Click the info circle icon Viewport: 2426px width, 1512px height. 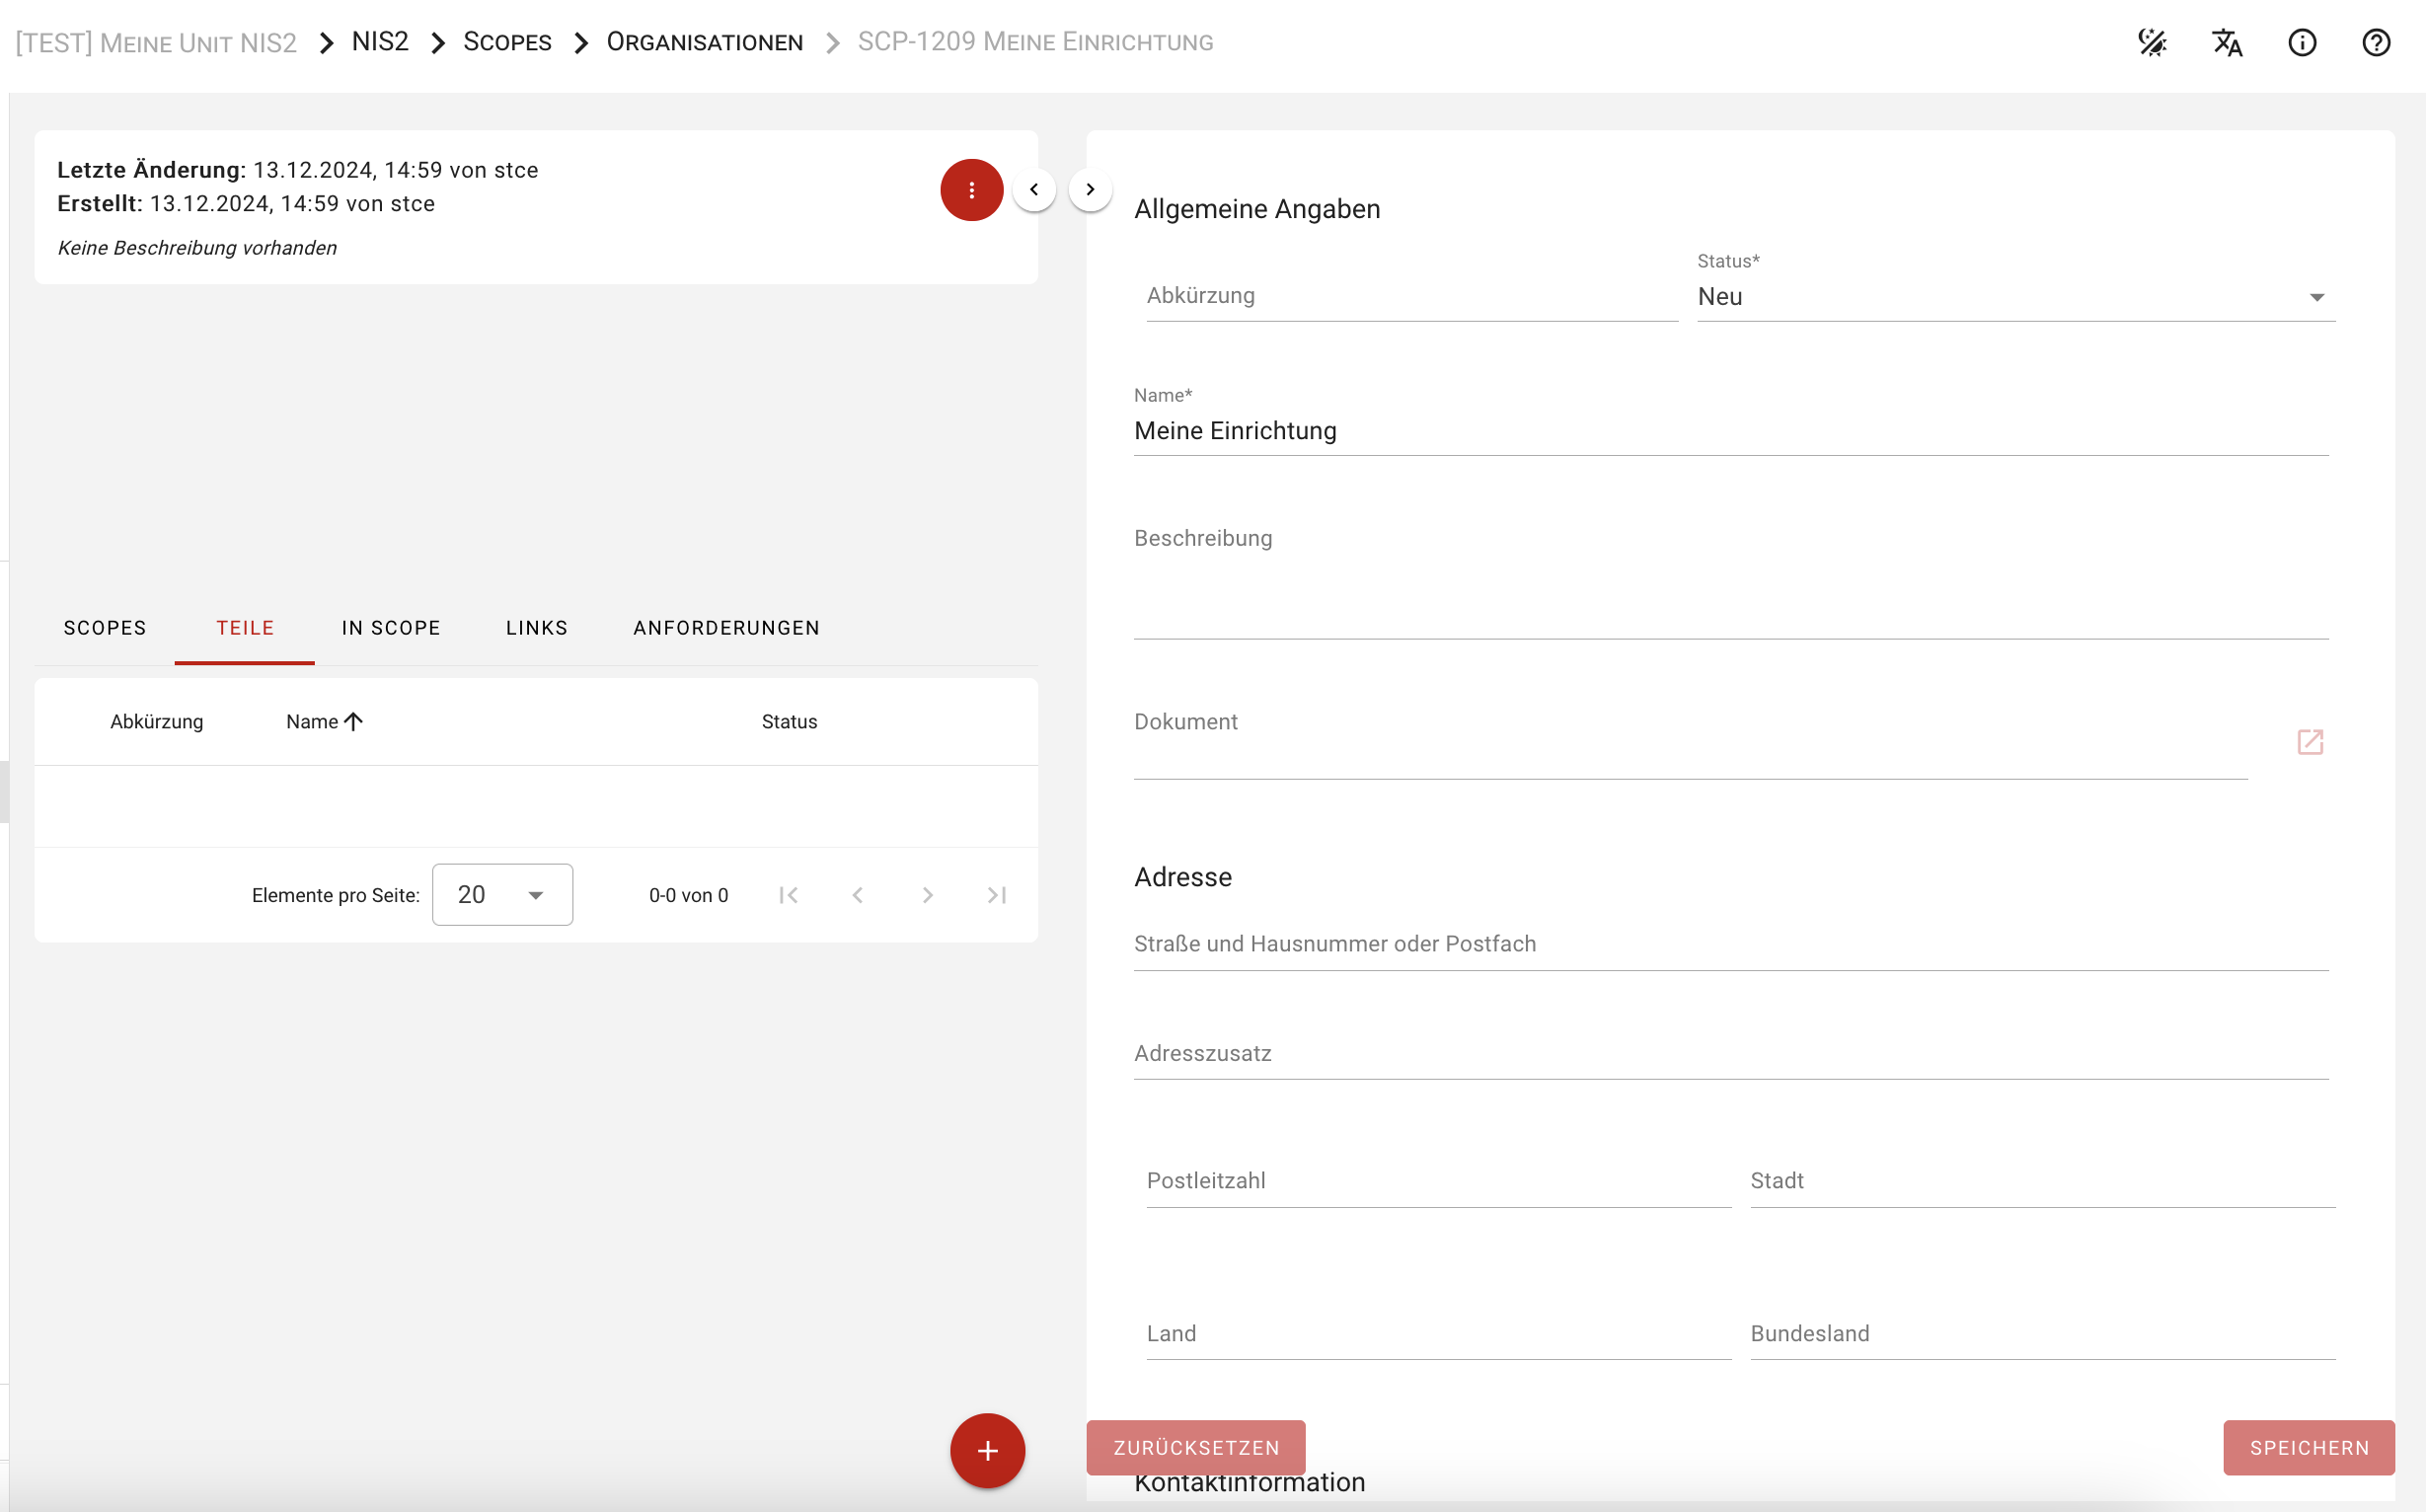(2302, 42)
